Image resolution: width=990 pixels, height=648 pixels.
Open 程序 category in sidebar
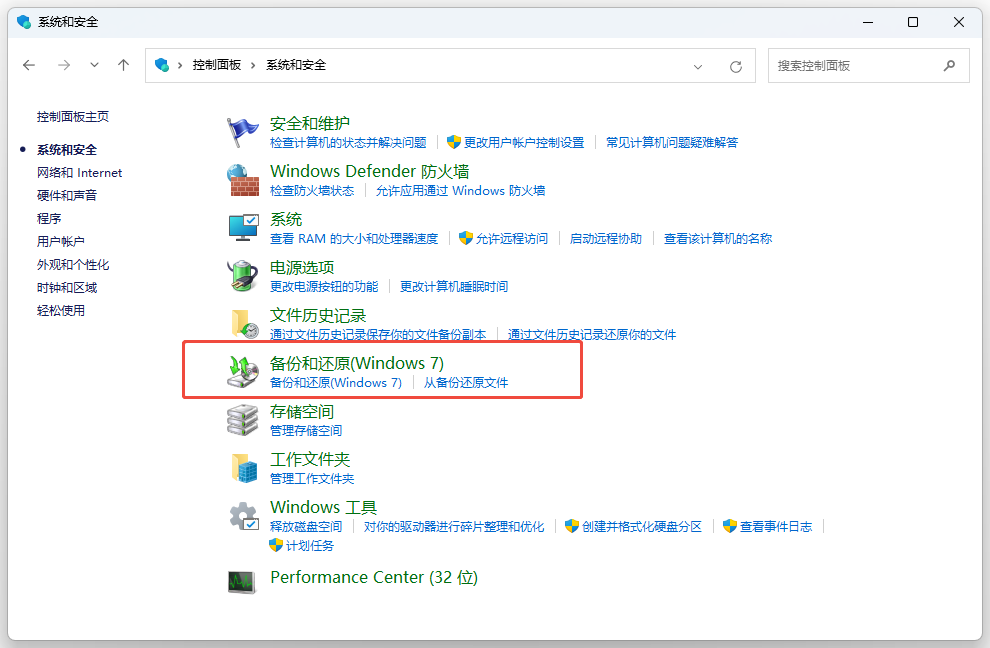(49, 219)
